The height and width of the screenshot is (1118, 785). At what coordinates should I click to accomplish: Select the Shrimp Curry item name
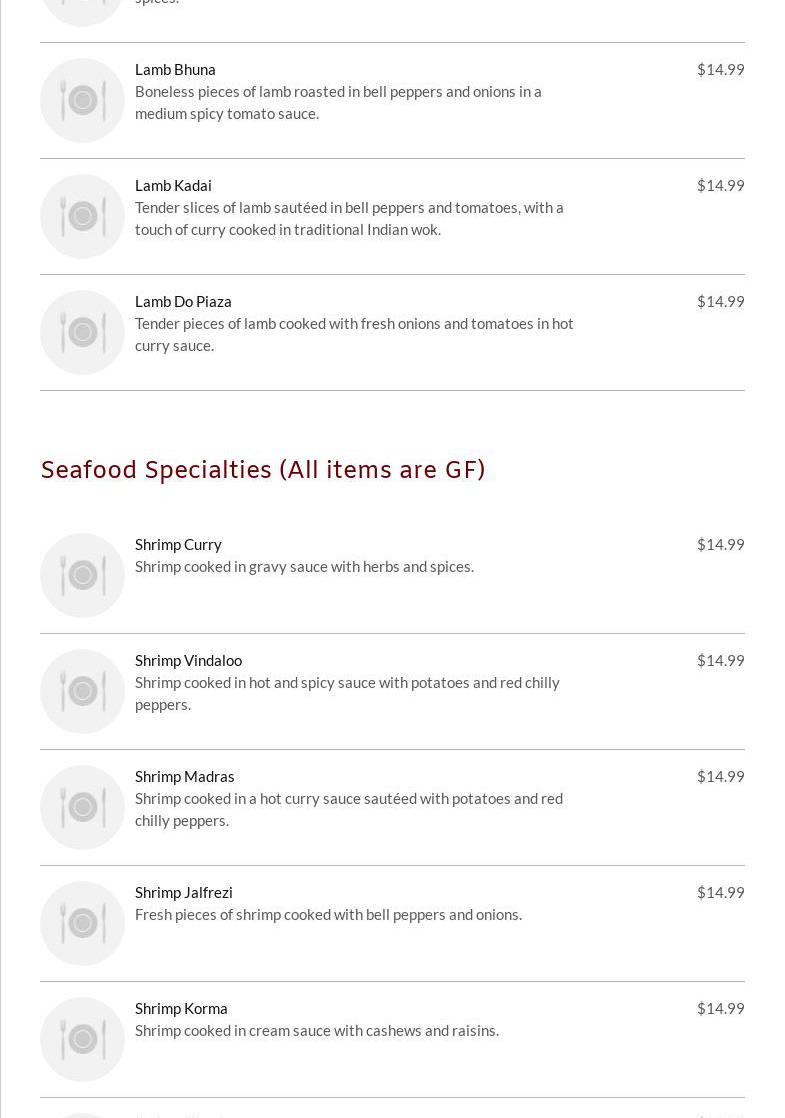coord(178,544)
